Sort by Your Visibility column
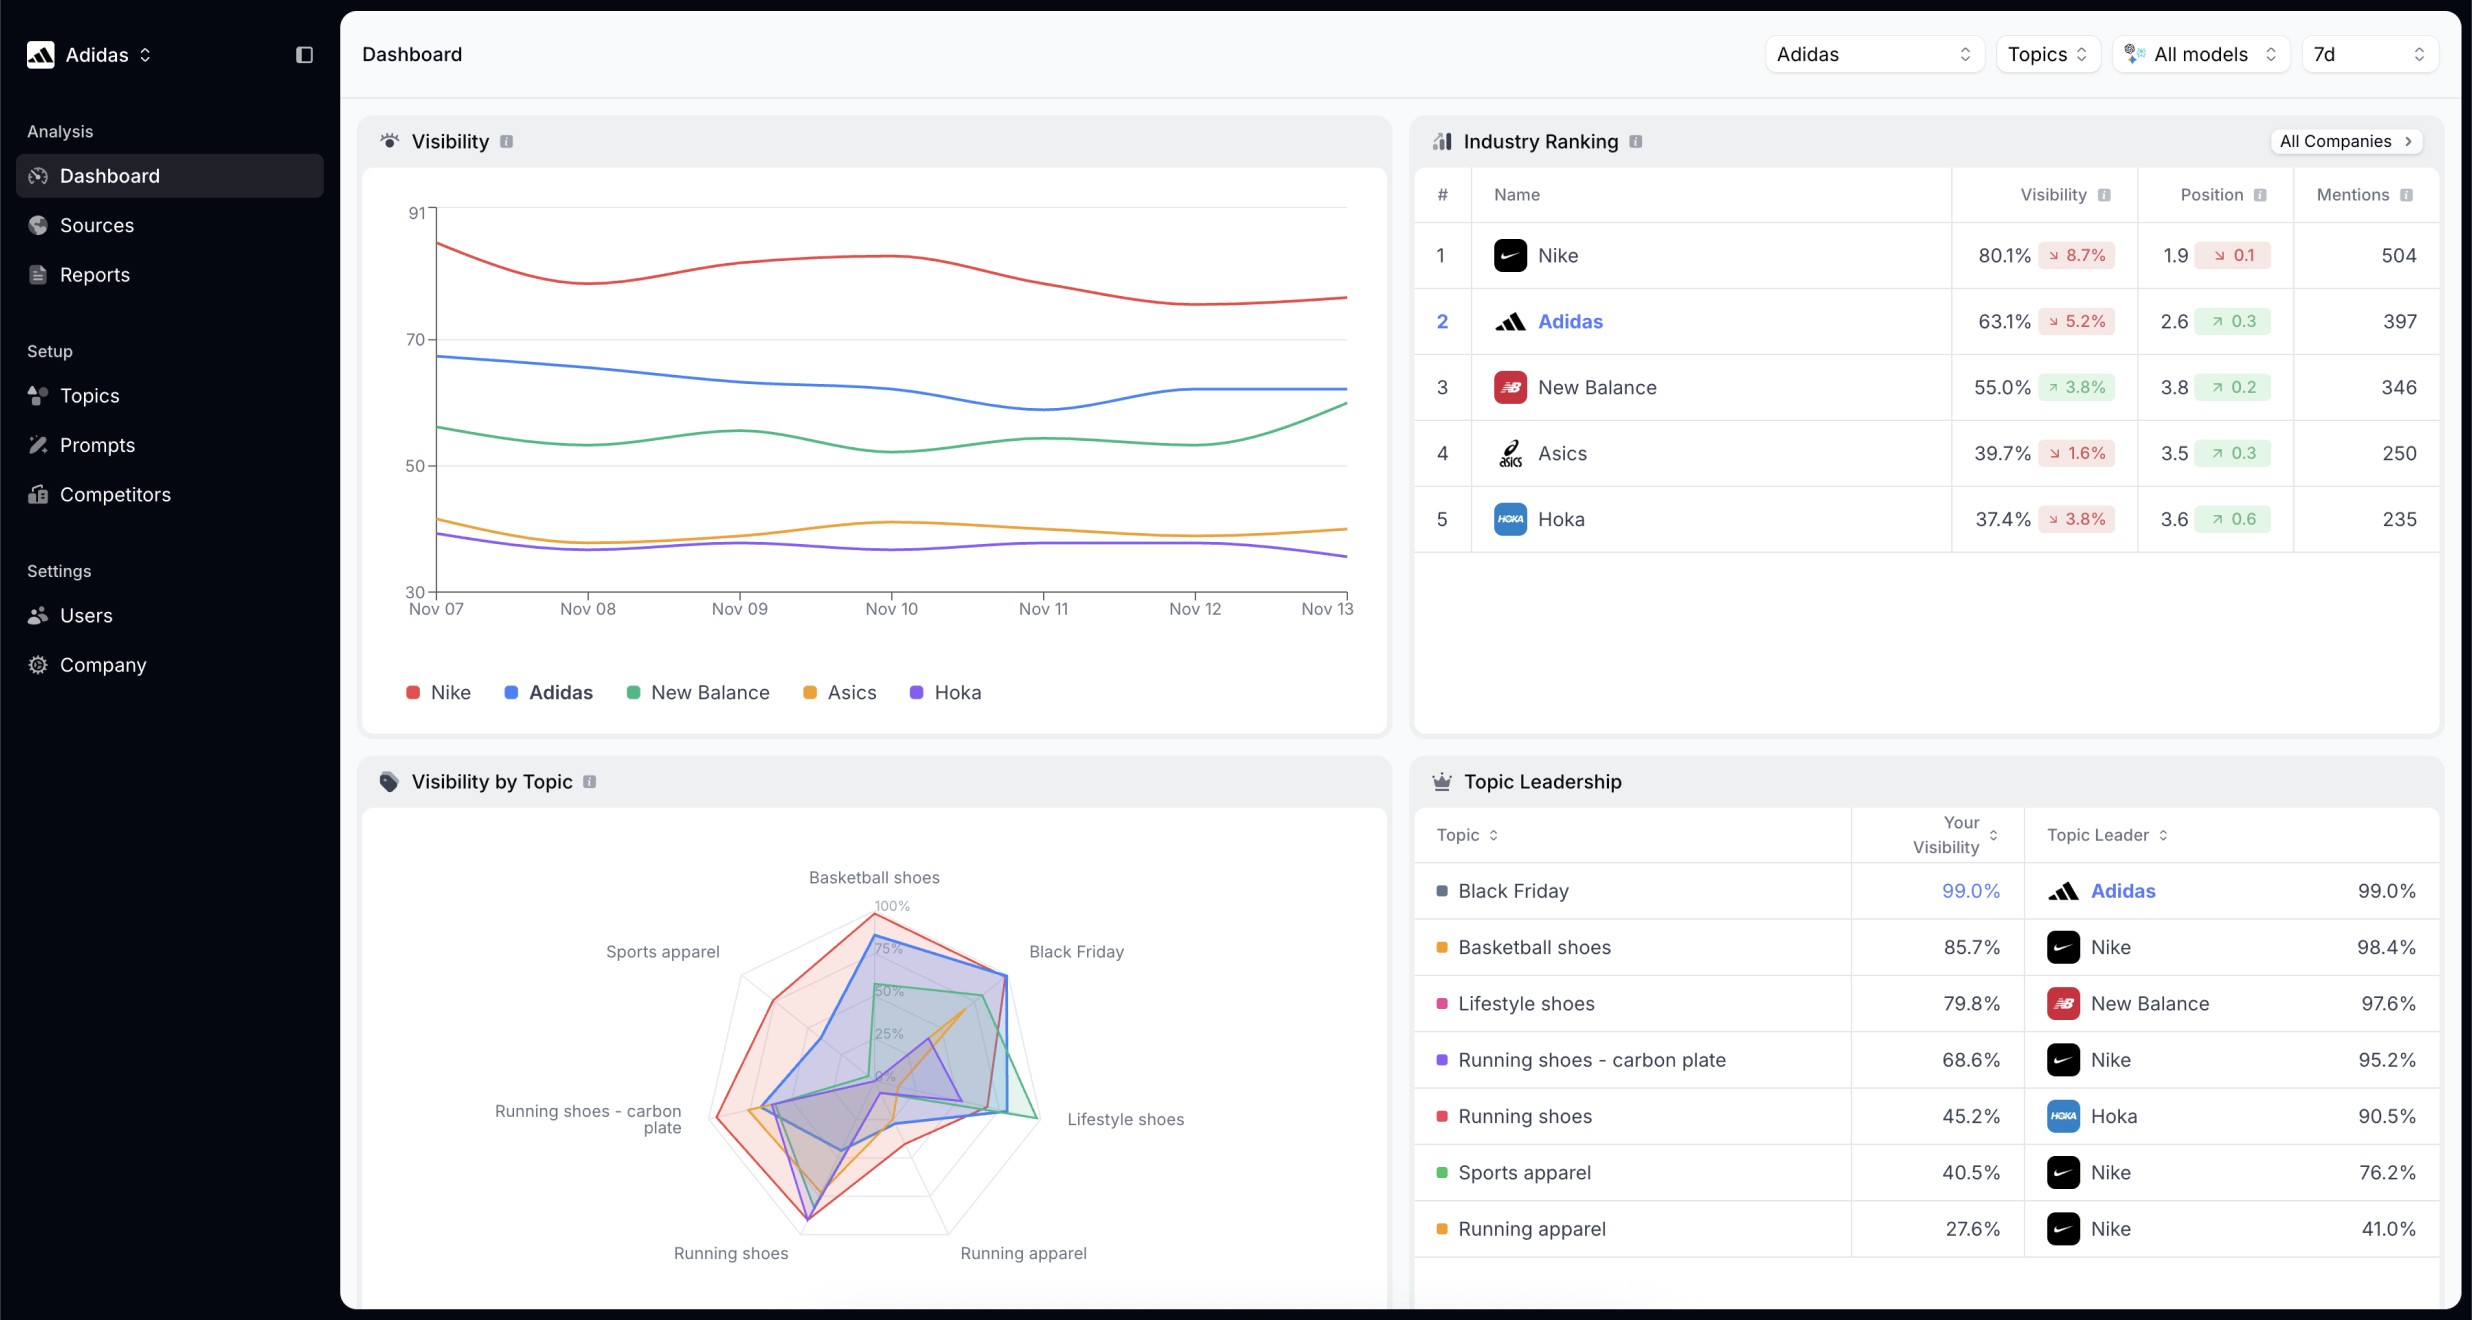Image resolution: width=2472 pixels, height=1320 pixels. point(1955,835)
